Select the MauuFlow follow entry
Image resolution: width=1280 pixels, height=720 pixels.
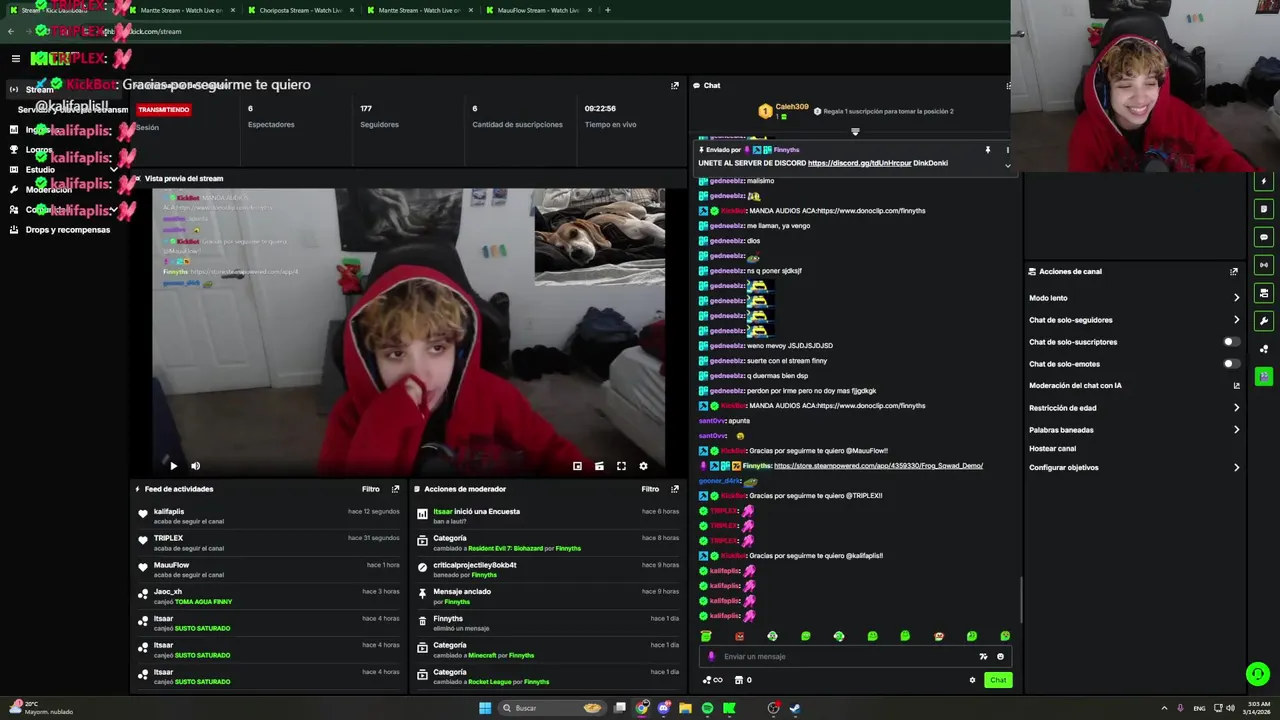tap(268, 570)
